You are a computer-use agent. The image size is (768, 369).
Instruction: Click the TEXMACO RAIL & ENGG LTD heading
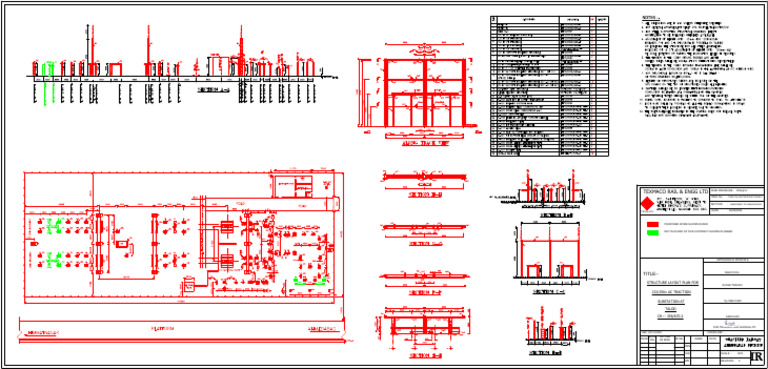pyautogui.click(x=675, y=191)
